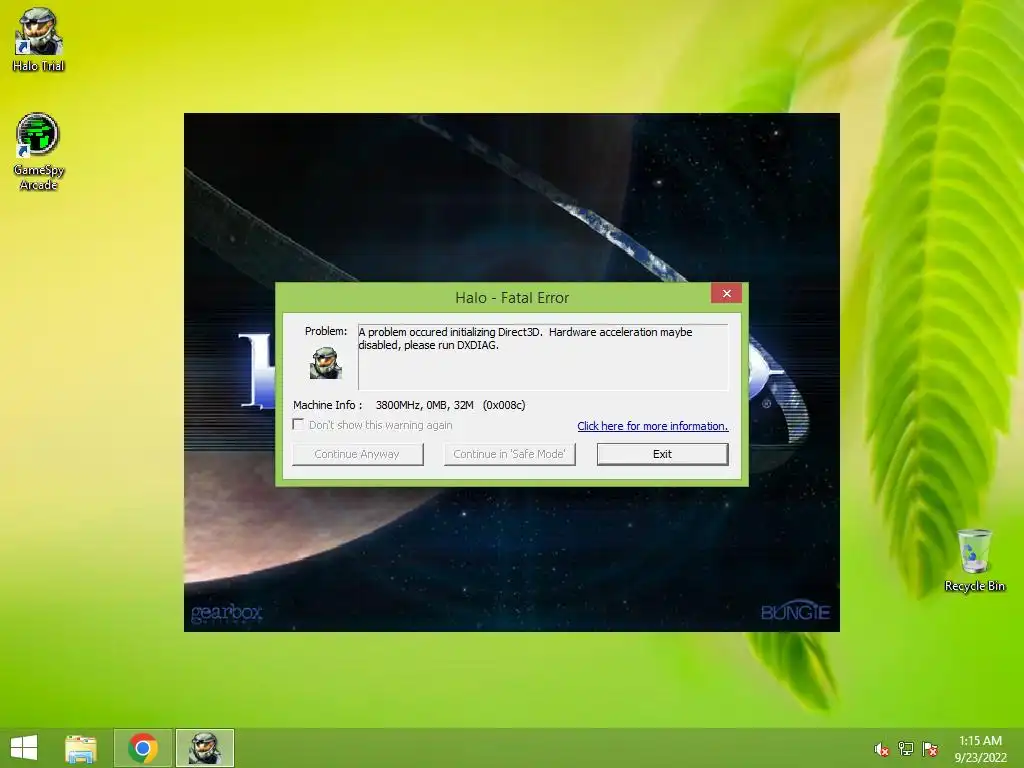Select the Halo Trial desktop shortcut
This screenshot has height=768, width=1024.
point(39,39)
